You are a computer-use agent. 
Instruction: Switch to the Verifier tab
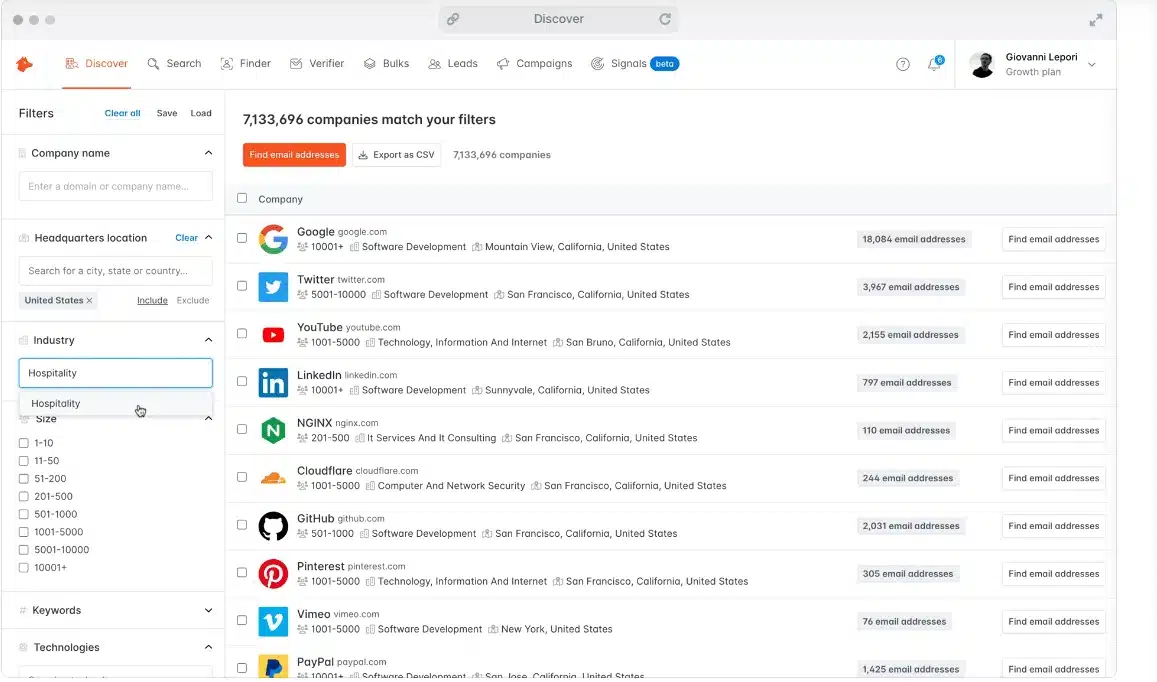pyautogui.click(x=317, y=63)
